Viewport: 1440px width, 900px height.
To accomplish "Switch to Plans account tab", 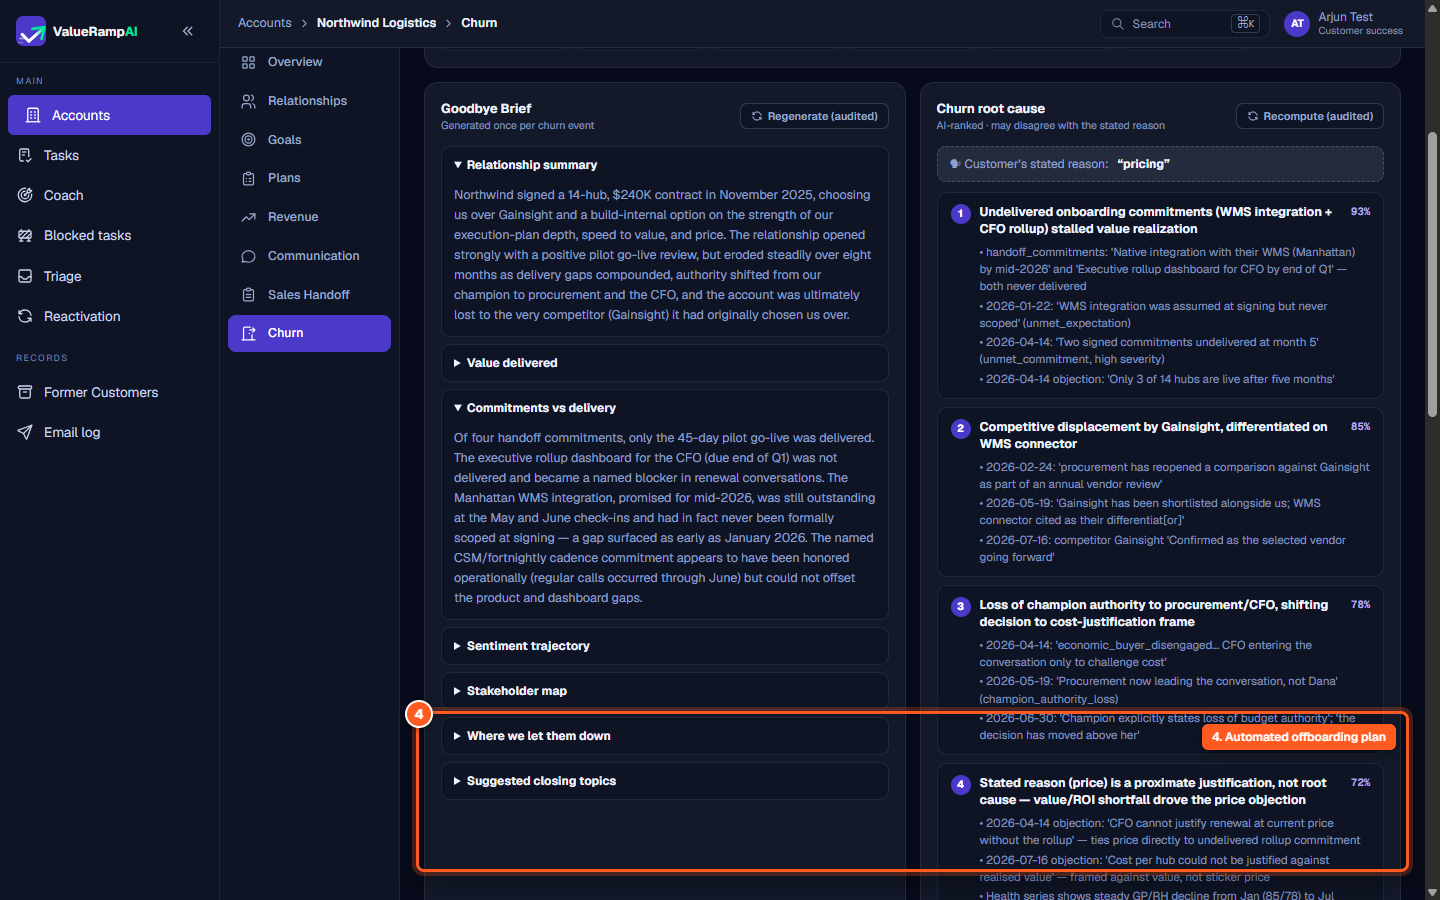I will pos(309,178).
